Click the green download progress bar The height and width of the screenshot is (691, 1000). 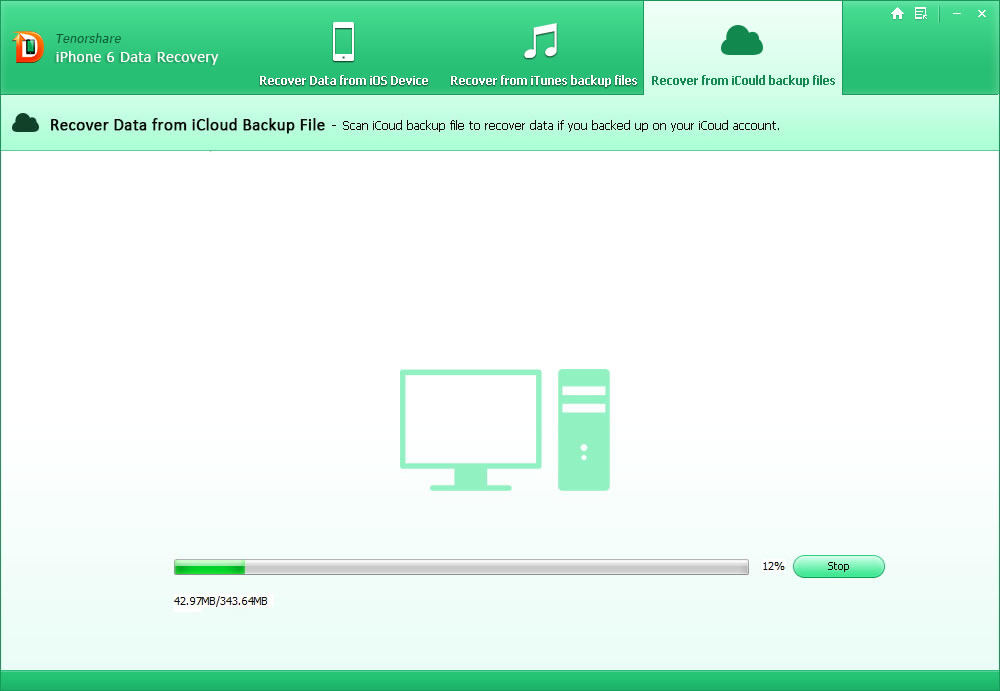tap(461, 567)
